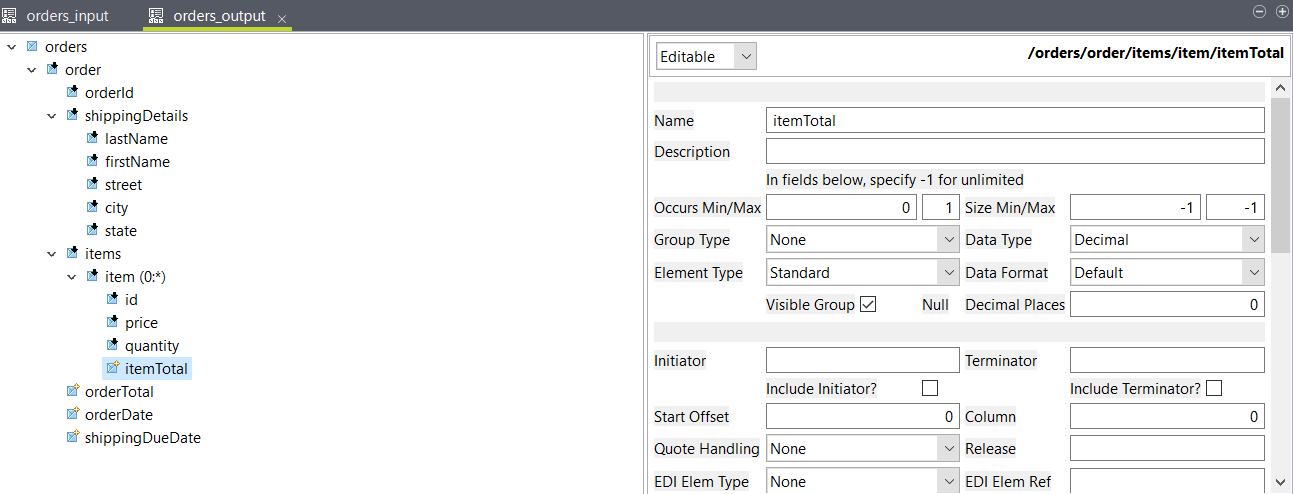Toggle the Visible Group checkbox

click(868, 304)
